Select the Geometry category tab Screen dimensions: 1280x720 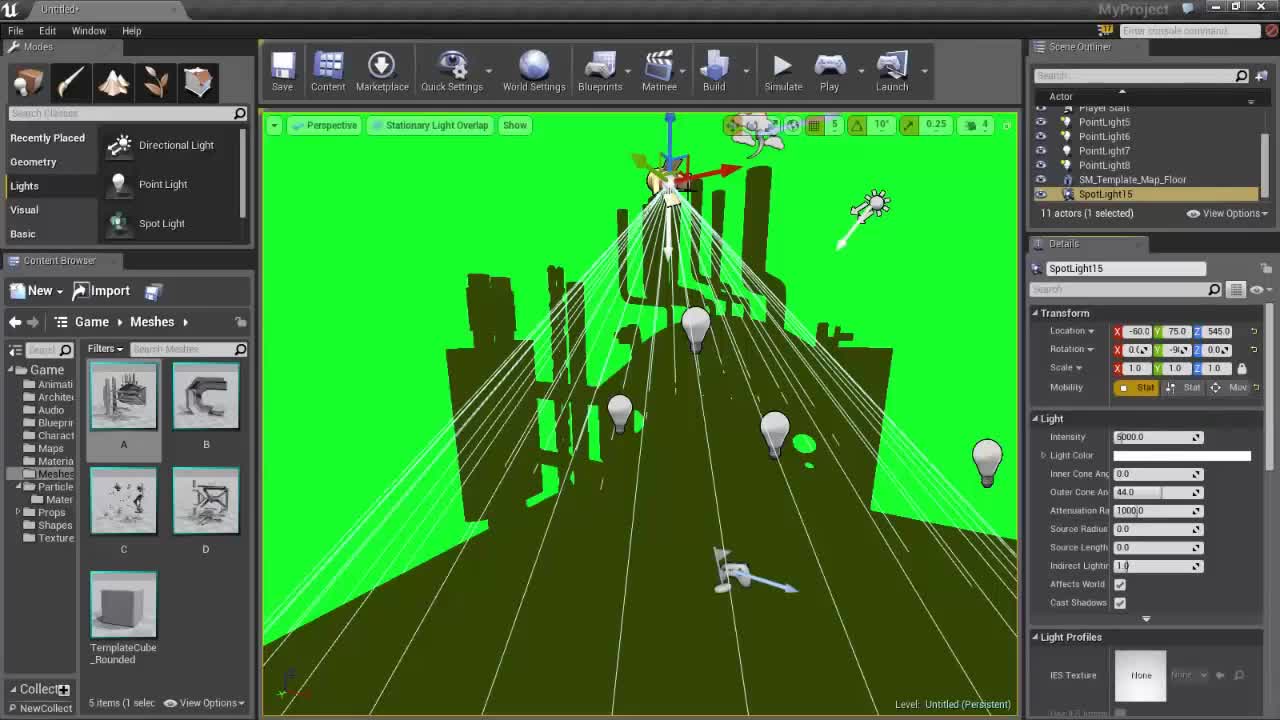[x=33, y=162]
